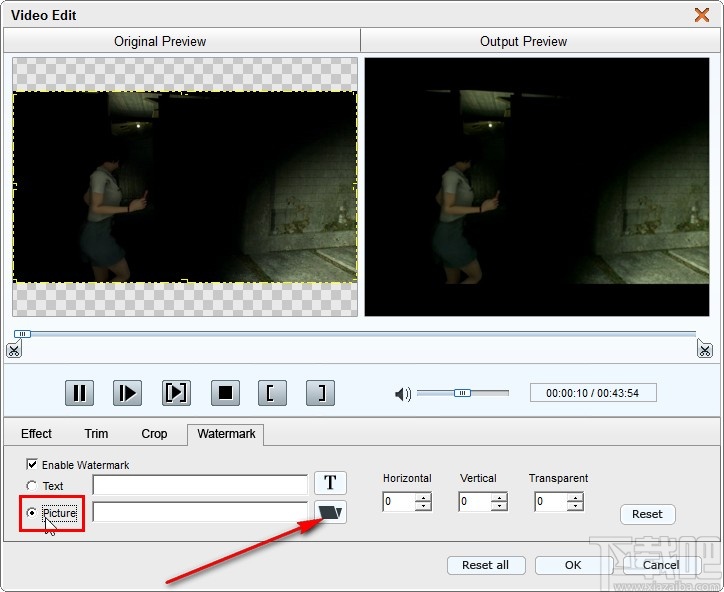The image size is (724, 592).
Task: Select the Watermark tab
Action: [x=226, y=434]
